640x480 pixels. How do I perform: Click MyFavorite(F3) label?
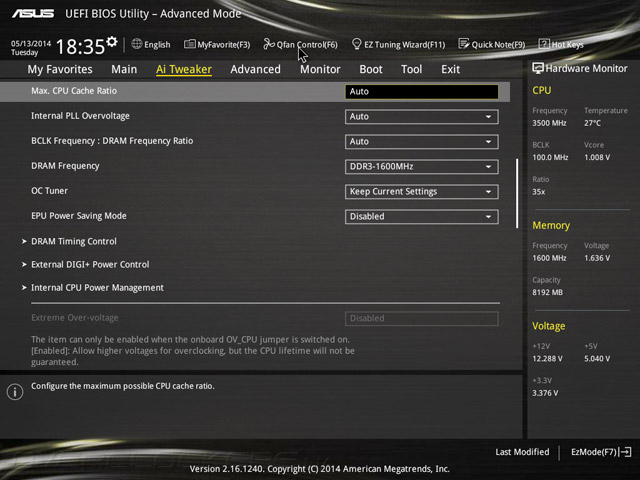pyautogui.click(x=224, y=44)
